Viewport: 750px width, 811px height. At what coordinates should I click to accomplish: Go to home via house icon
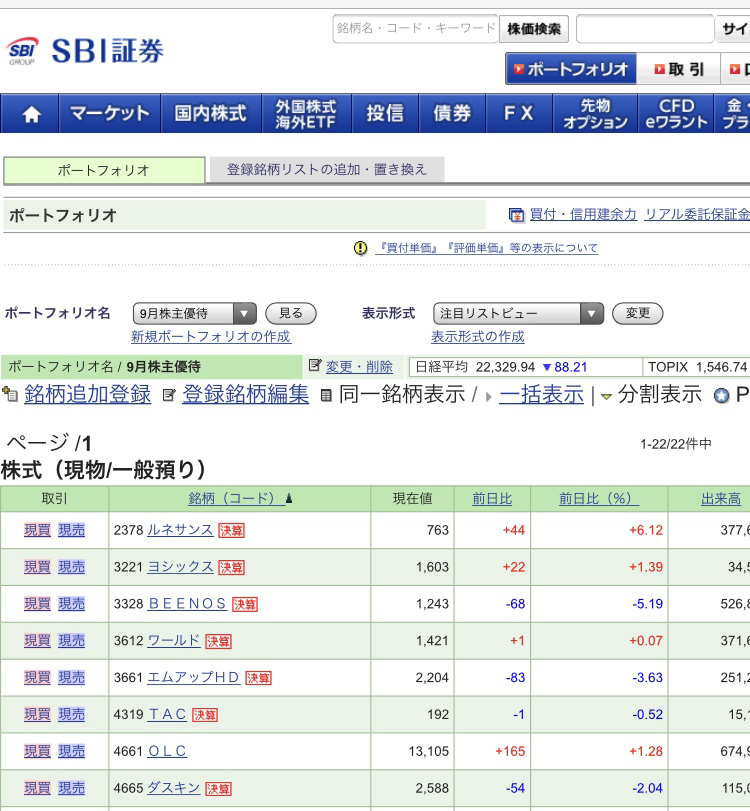tap(31, 114)
